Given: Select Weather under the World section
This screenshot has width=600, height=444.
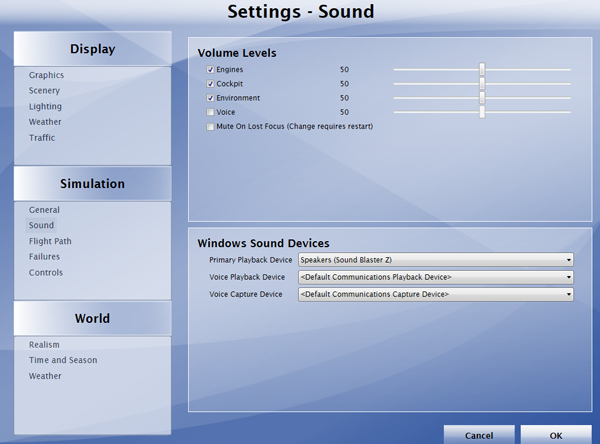Looking at the screenshot, I should point(45,376).
